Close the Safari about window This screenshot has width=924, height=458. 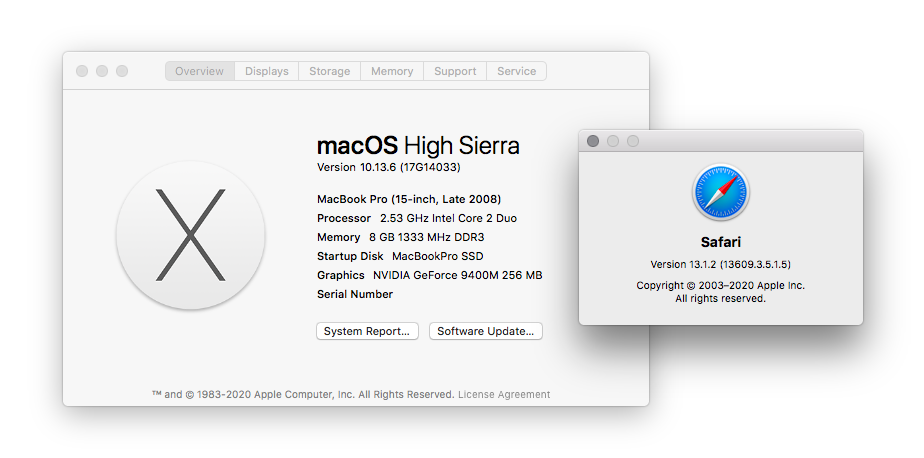tap(593, 141)
